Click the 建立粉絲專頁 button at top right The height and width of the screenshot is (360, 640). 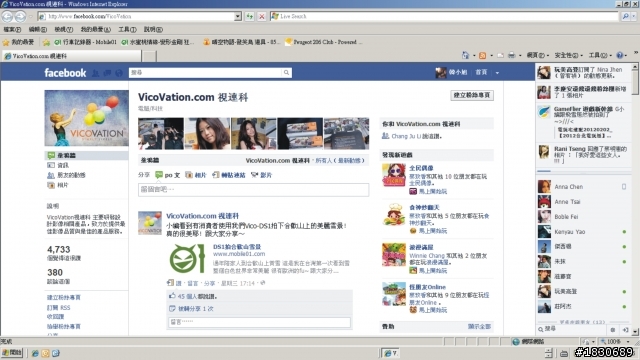point(472,95)
